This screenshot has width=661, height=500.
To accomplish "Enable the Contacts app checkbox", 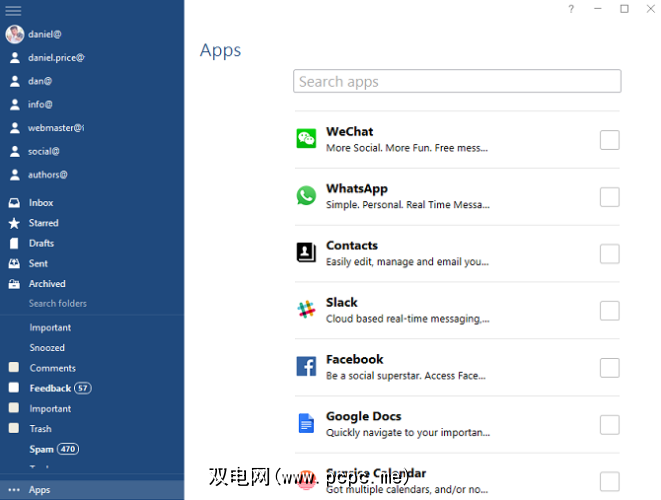I will [609, 254].
